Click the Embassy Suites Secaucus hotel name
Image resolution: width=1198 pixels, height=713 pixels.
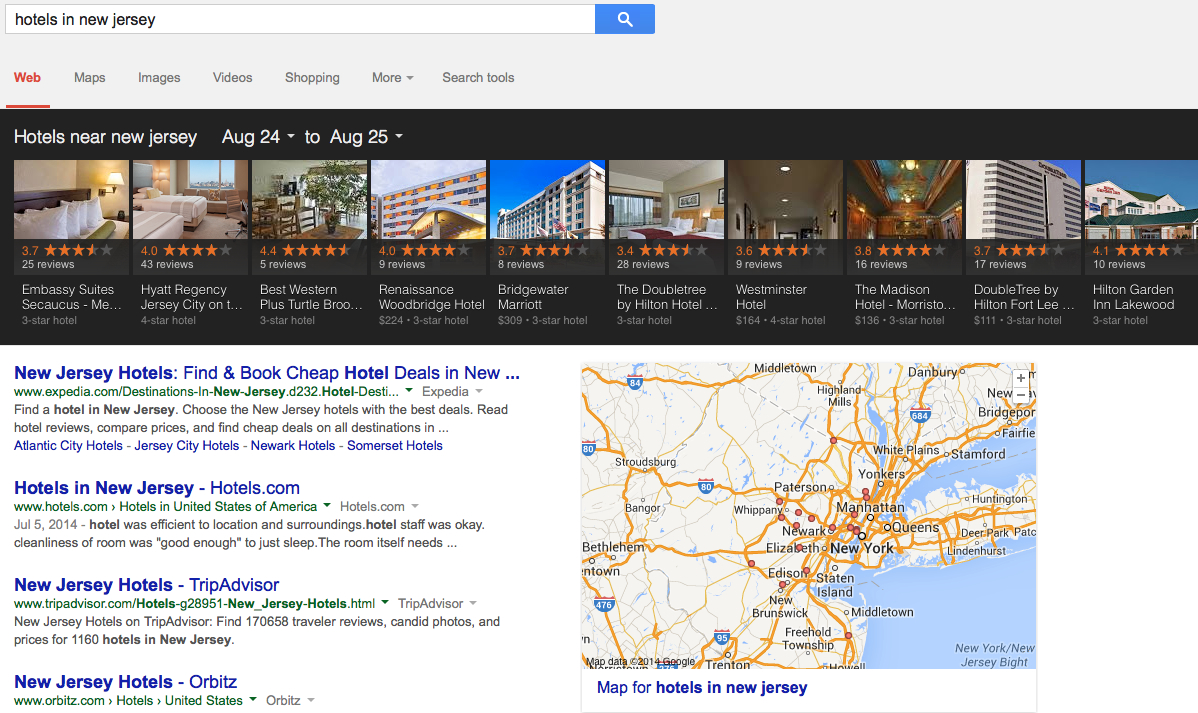pos(71,297)
